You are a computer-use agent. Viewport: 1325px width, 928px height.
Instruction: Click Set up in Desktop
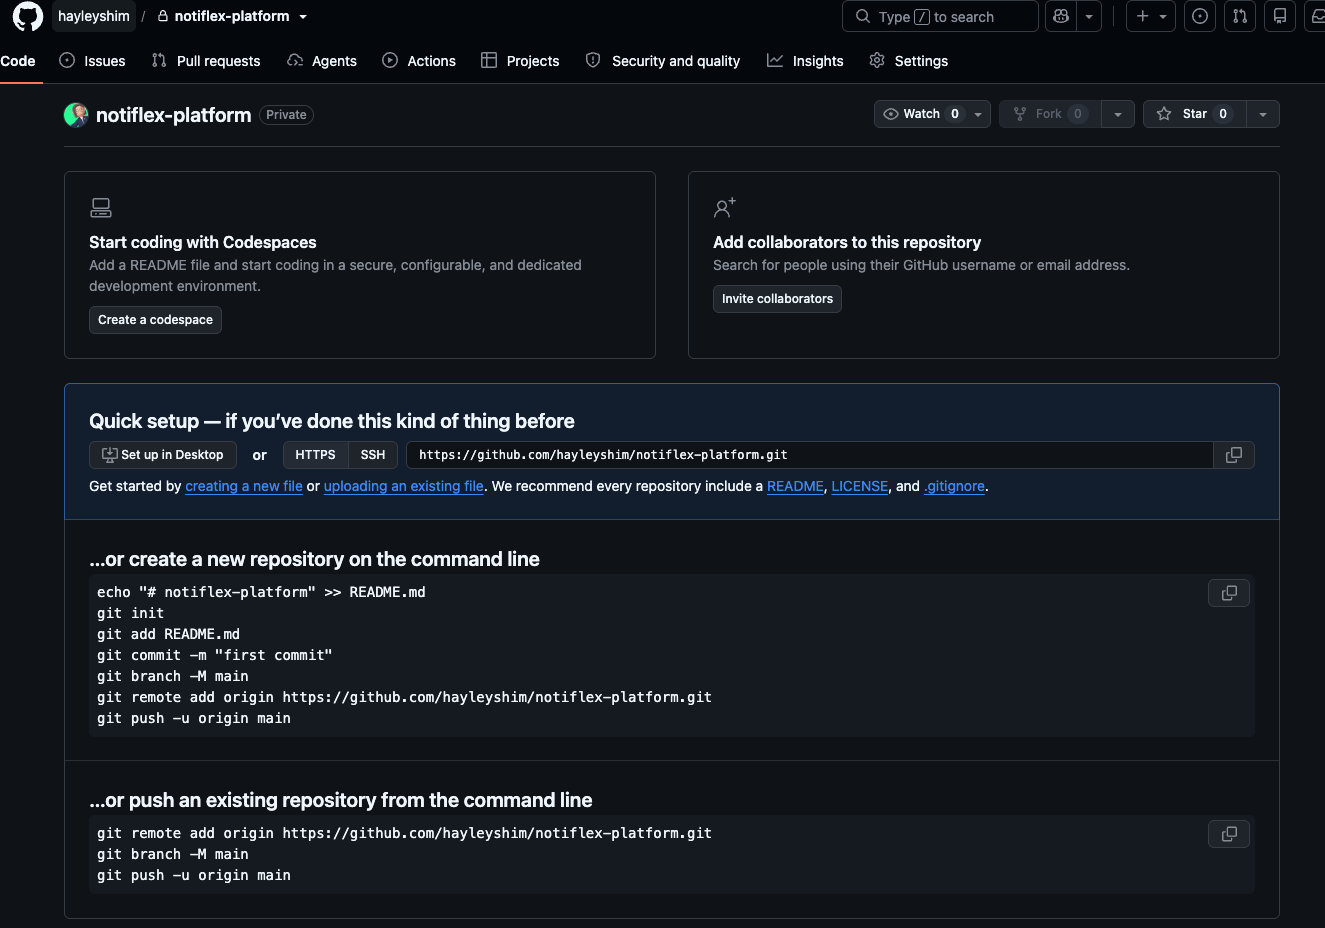click(x=163, y=455)
